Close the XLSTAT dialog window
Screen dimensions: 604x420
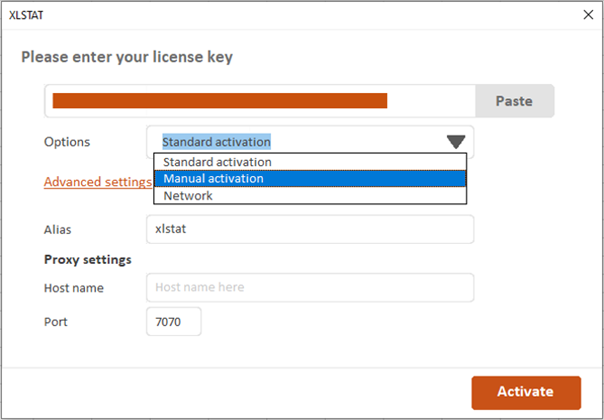[x=588, y=15]
